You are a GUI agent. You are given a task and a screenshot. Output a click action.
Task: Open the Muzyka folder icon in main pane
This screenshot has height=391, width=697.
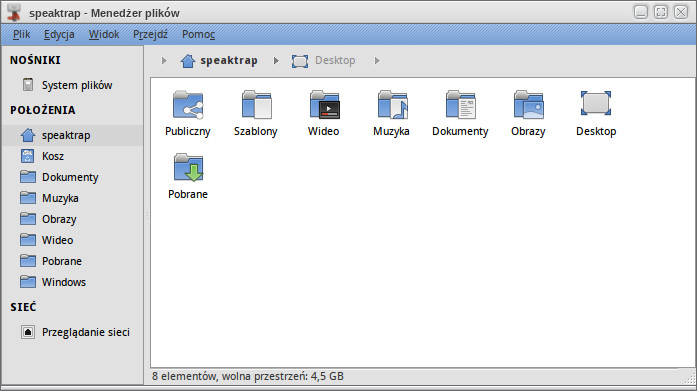pos(392,105)
